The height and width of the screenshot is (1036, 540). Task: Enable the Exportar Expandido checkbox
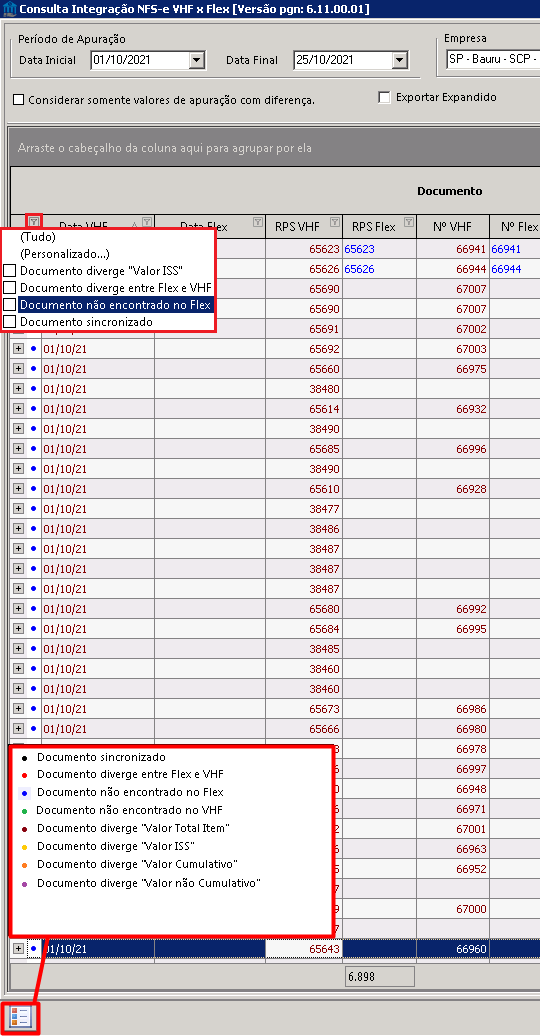pyautogui.click(x=384, y=98)
